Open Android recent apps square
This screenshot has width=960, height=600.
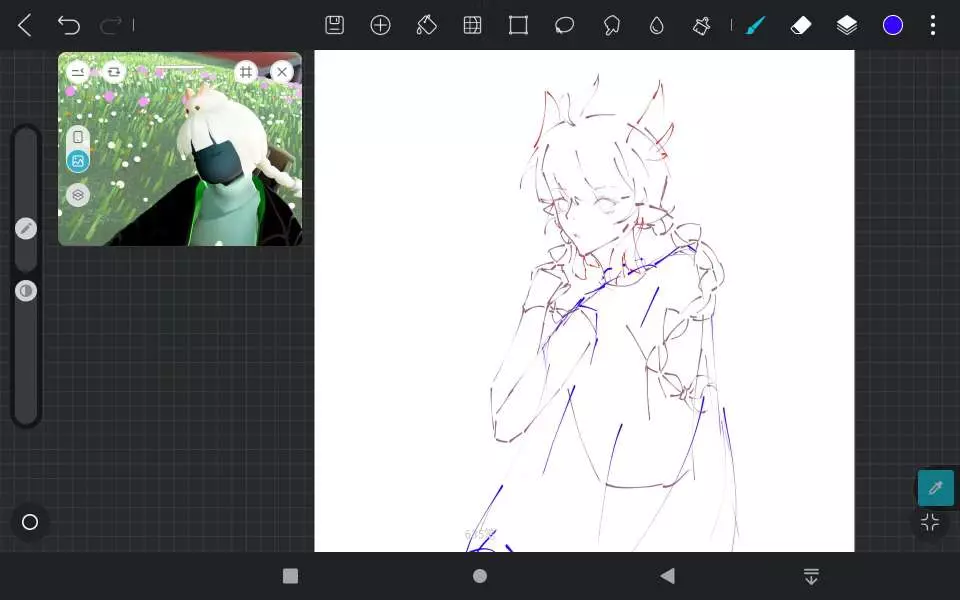[x=290, y=576]
